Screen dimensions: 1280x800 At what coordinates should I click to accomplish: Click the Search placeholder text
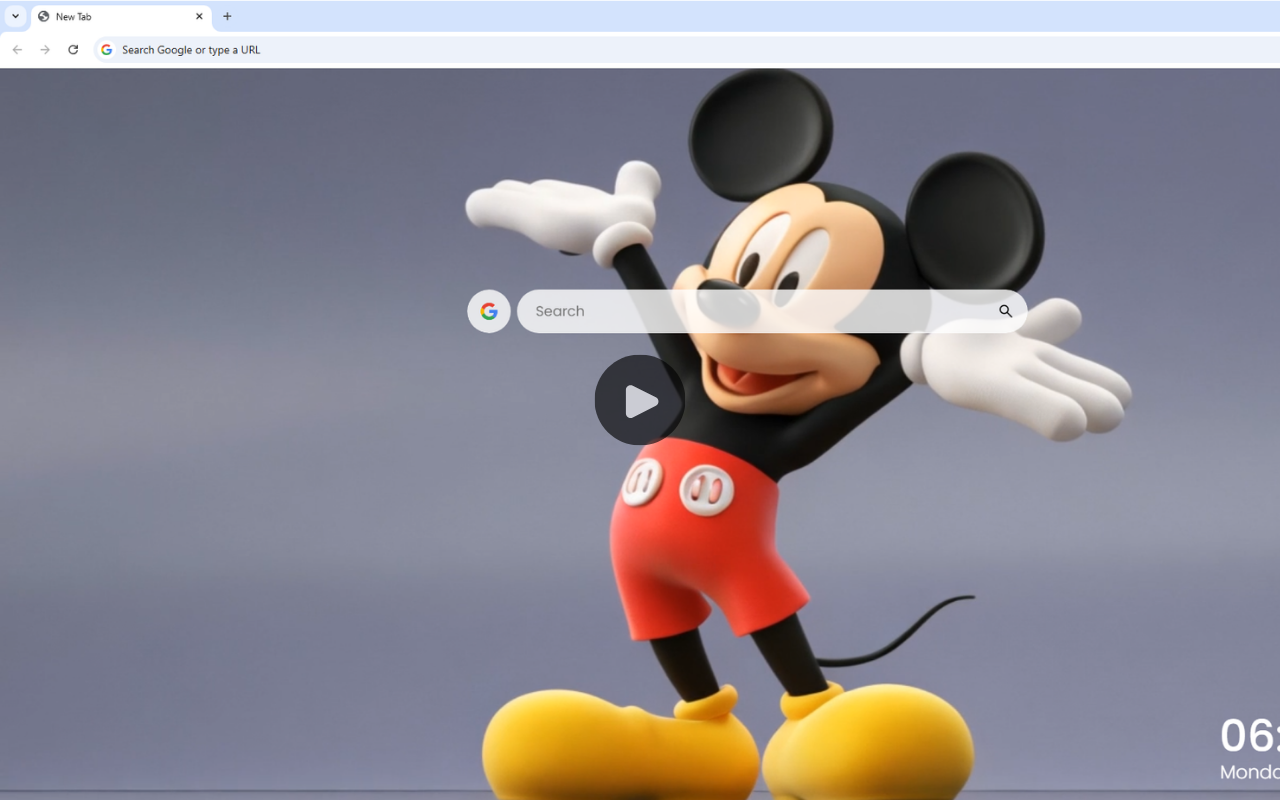[x=560, y=311]
